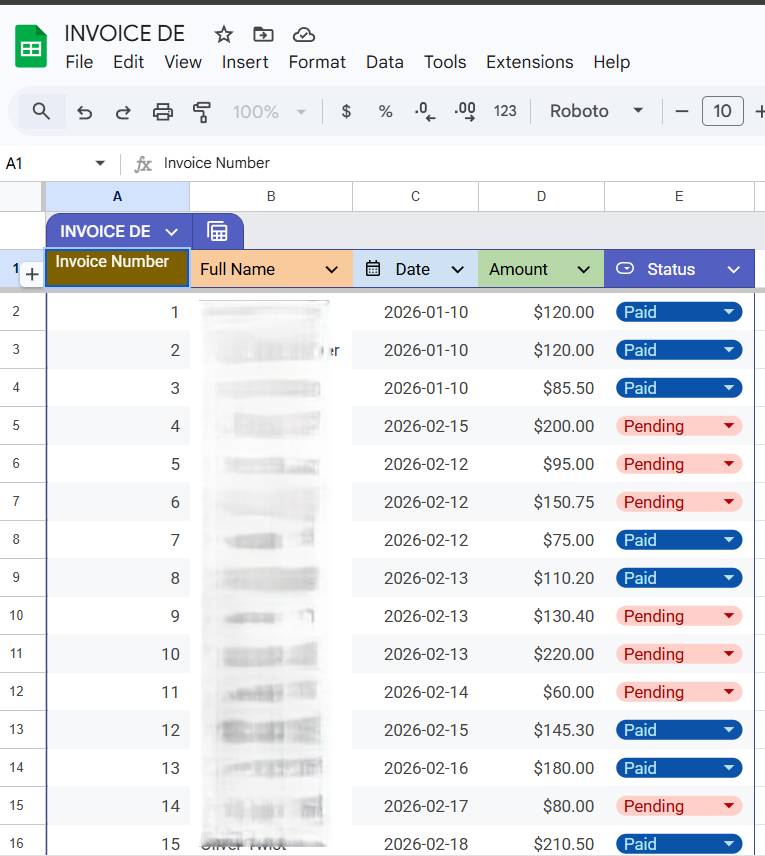Click the formula bar text Invoice Number
The width and height of the screenshot is (765, 856).
tap(217, 163)
